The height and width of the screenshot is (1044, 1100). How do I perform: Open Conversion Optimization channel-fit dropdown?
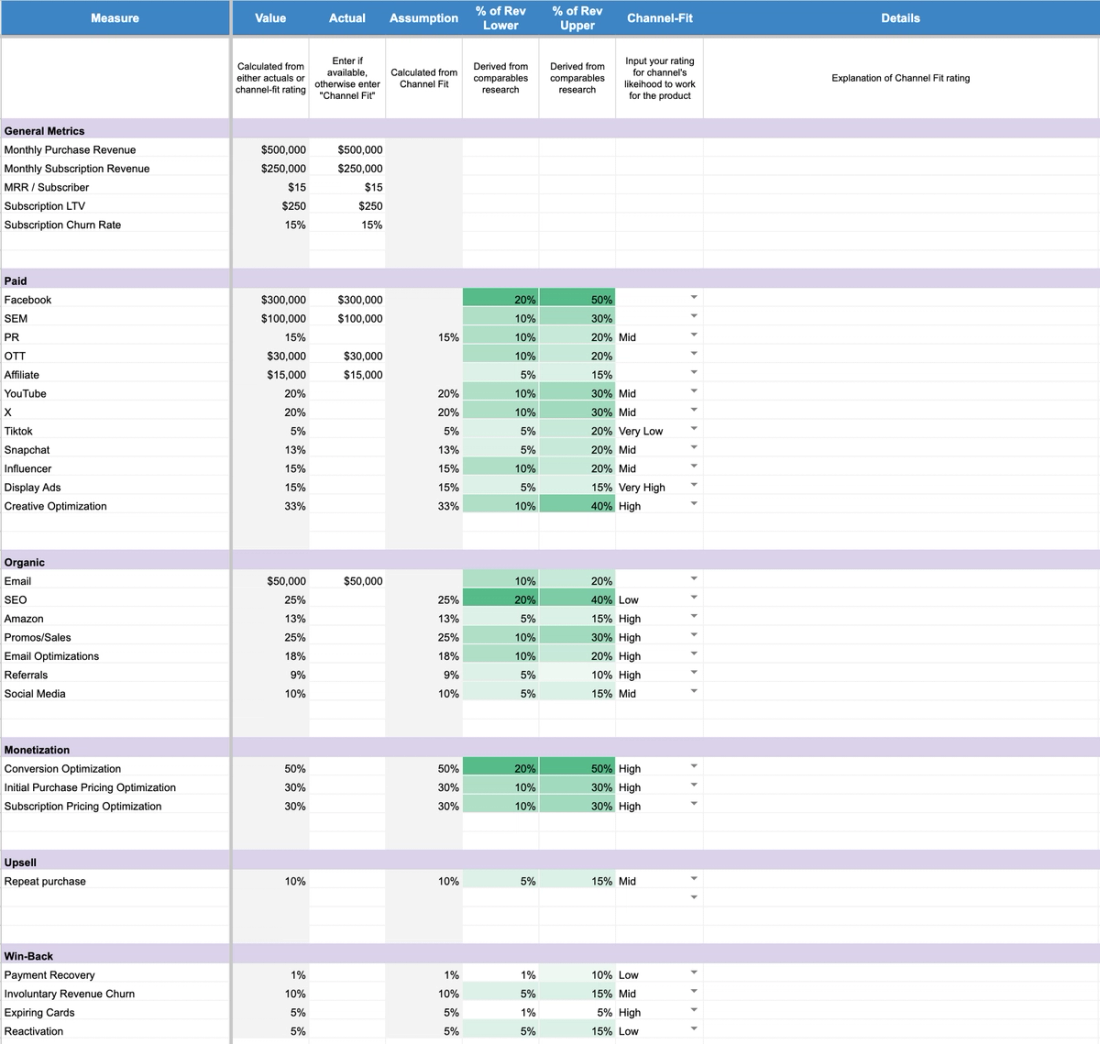click(694, 766)
